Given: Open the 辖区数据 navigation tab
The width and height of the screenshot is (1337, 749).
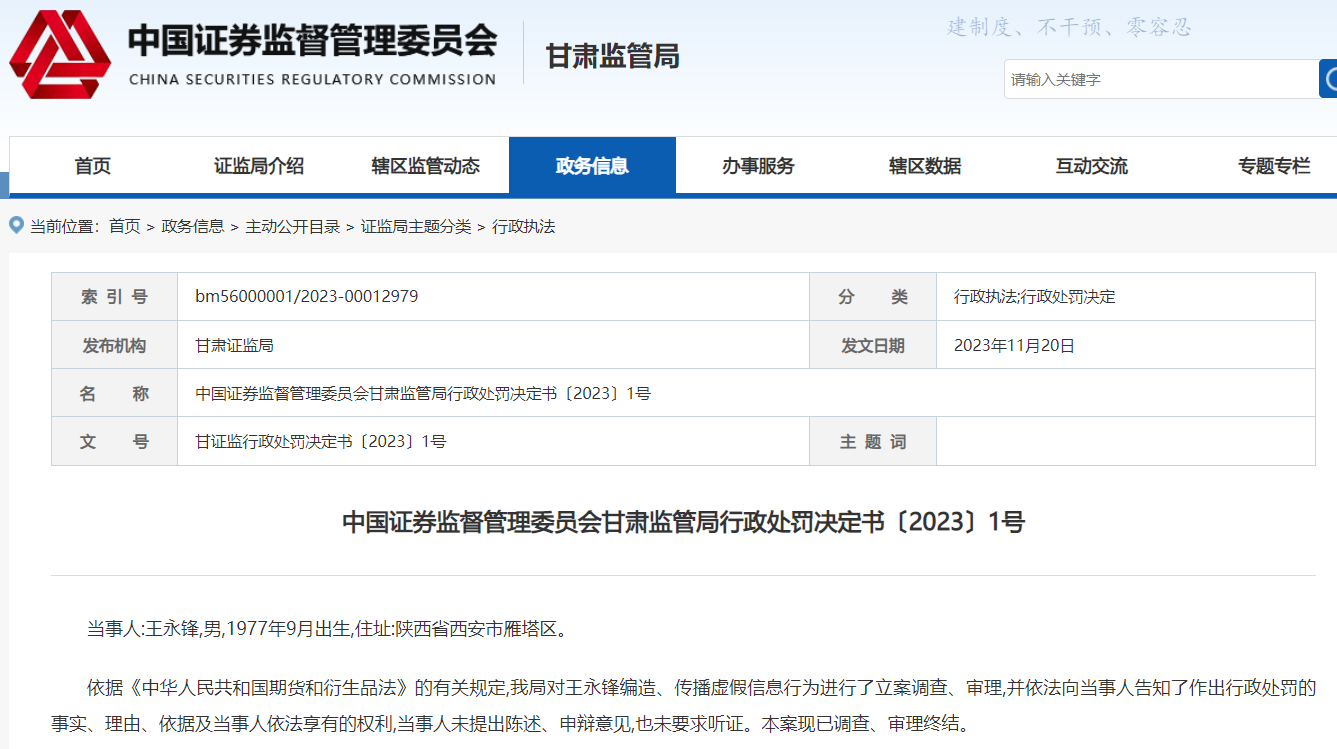Looking at the screenshot, I should (x=925, y=166).
